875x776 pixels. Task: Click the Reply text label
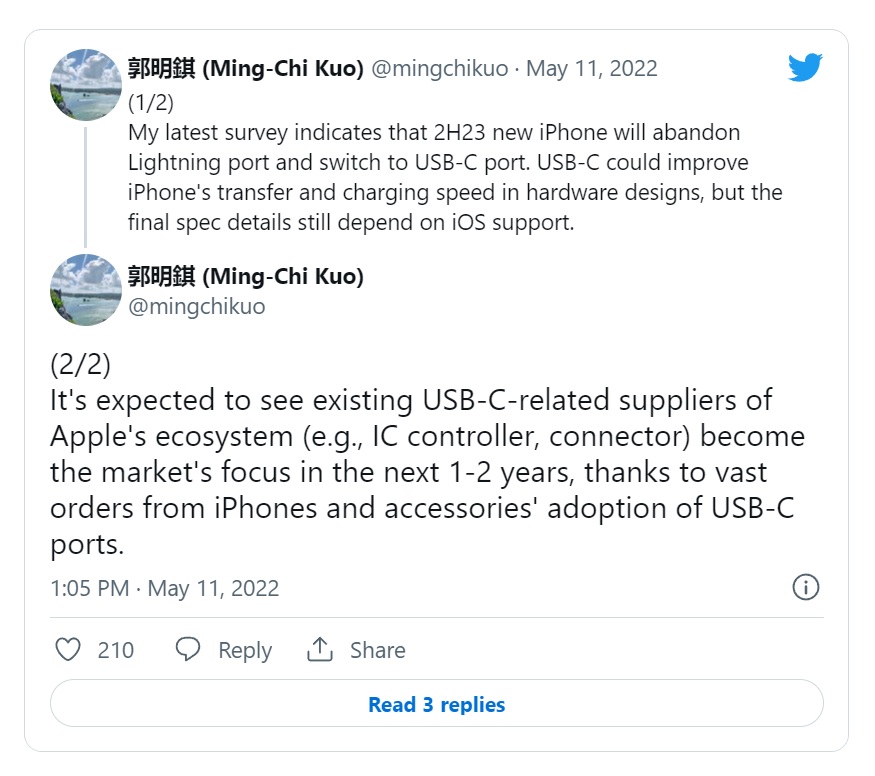[245, 651]
